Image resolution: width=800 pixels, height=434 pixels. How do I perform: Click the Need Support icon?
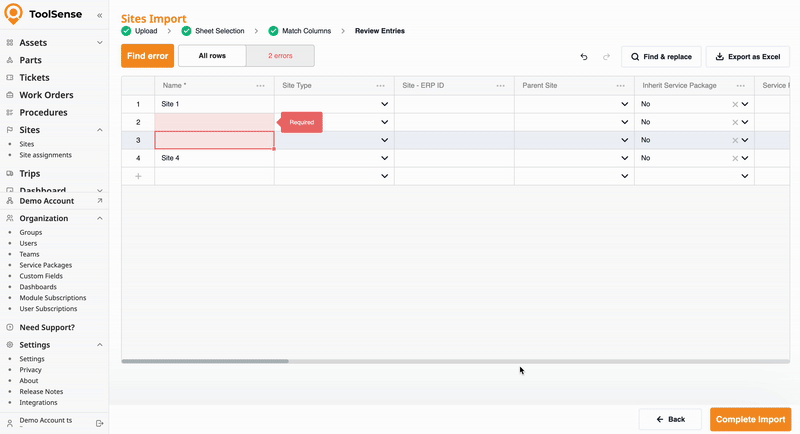click(10, 327)
